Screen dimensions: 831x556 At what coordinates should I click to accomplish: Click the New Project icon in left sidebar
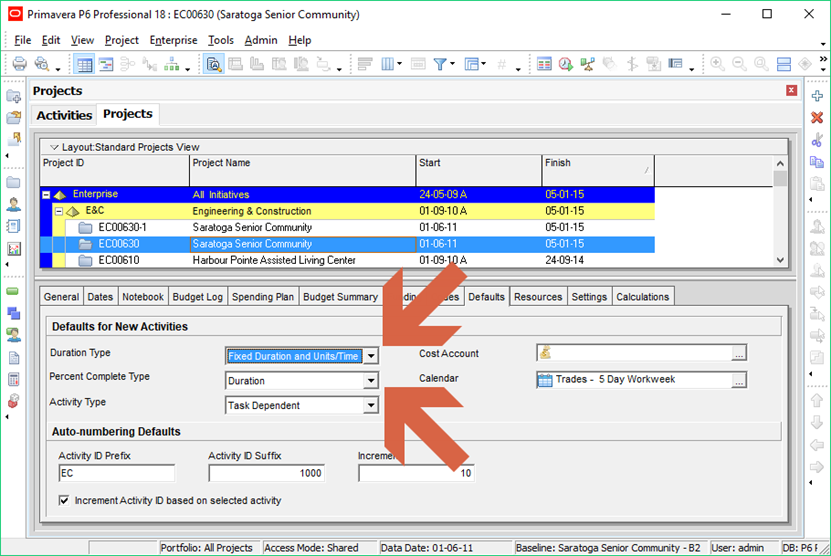[x=13, y=96]
